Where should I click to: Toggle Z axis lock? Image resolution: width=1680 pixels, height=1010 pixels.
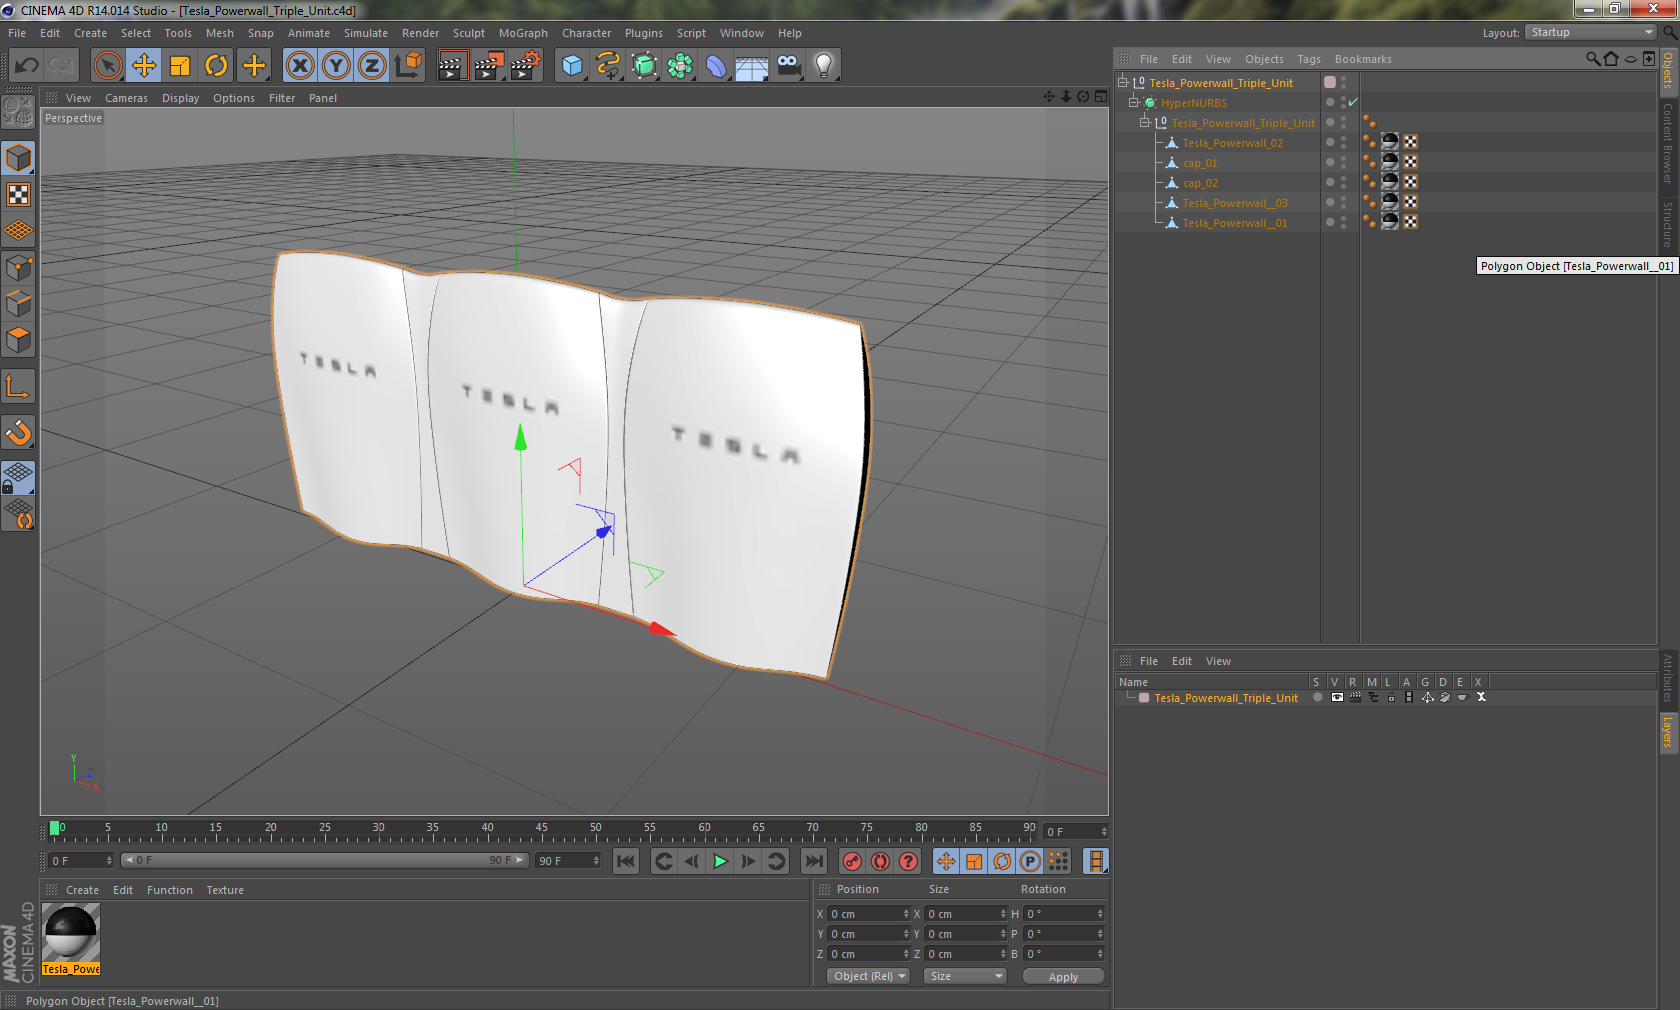pos(372,66)
